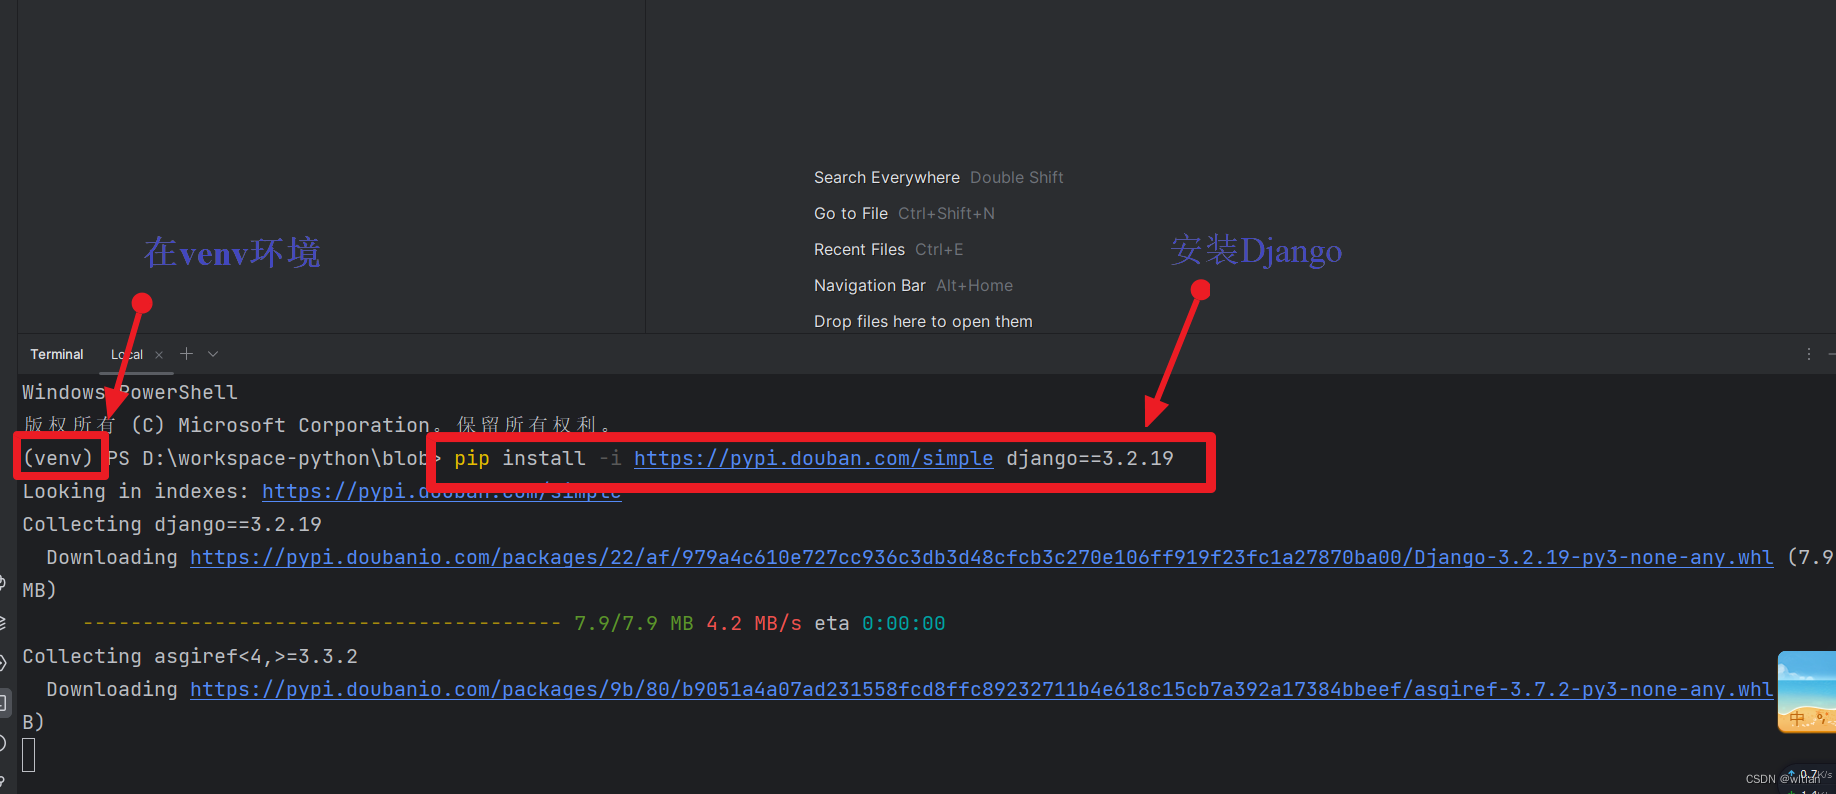Click the 'Collecting asgiref<4,>=3.3.2' output line
Image resolution: width=1836 pixels, height=794 pixels.
[x=190, y=656]
